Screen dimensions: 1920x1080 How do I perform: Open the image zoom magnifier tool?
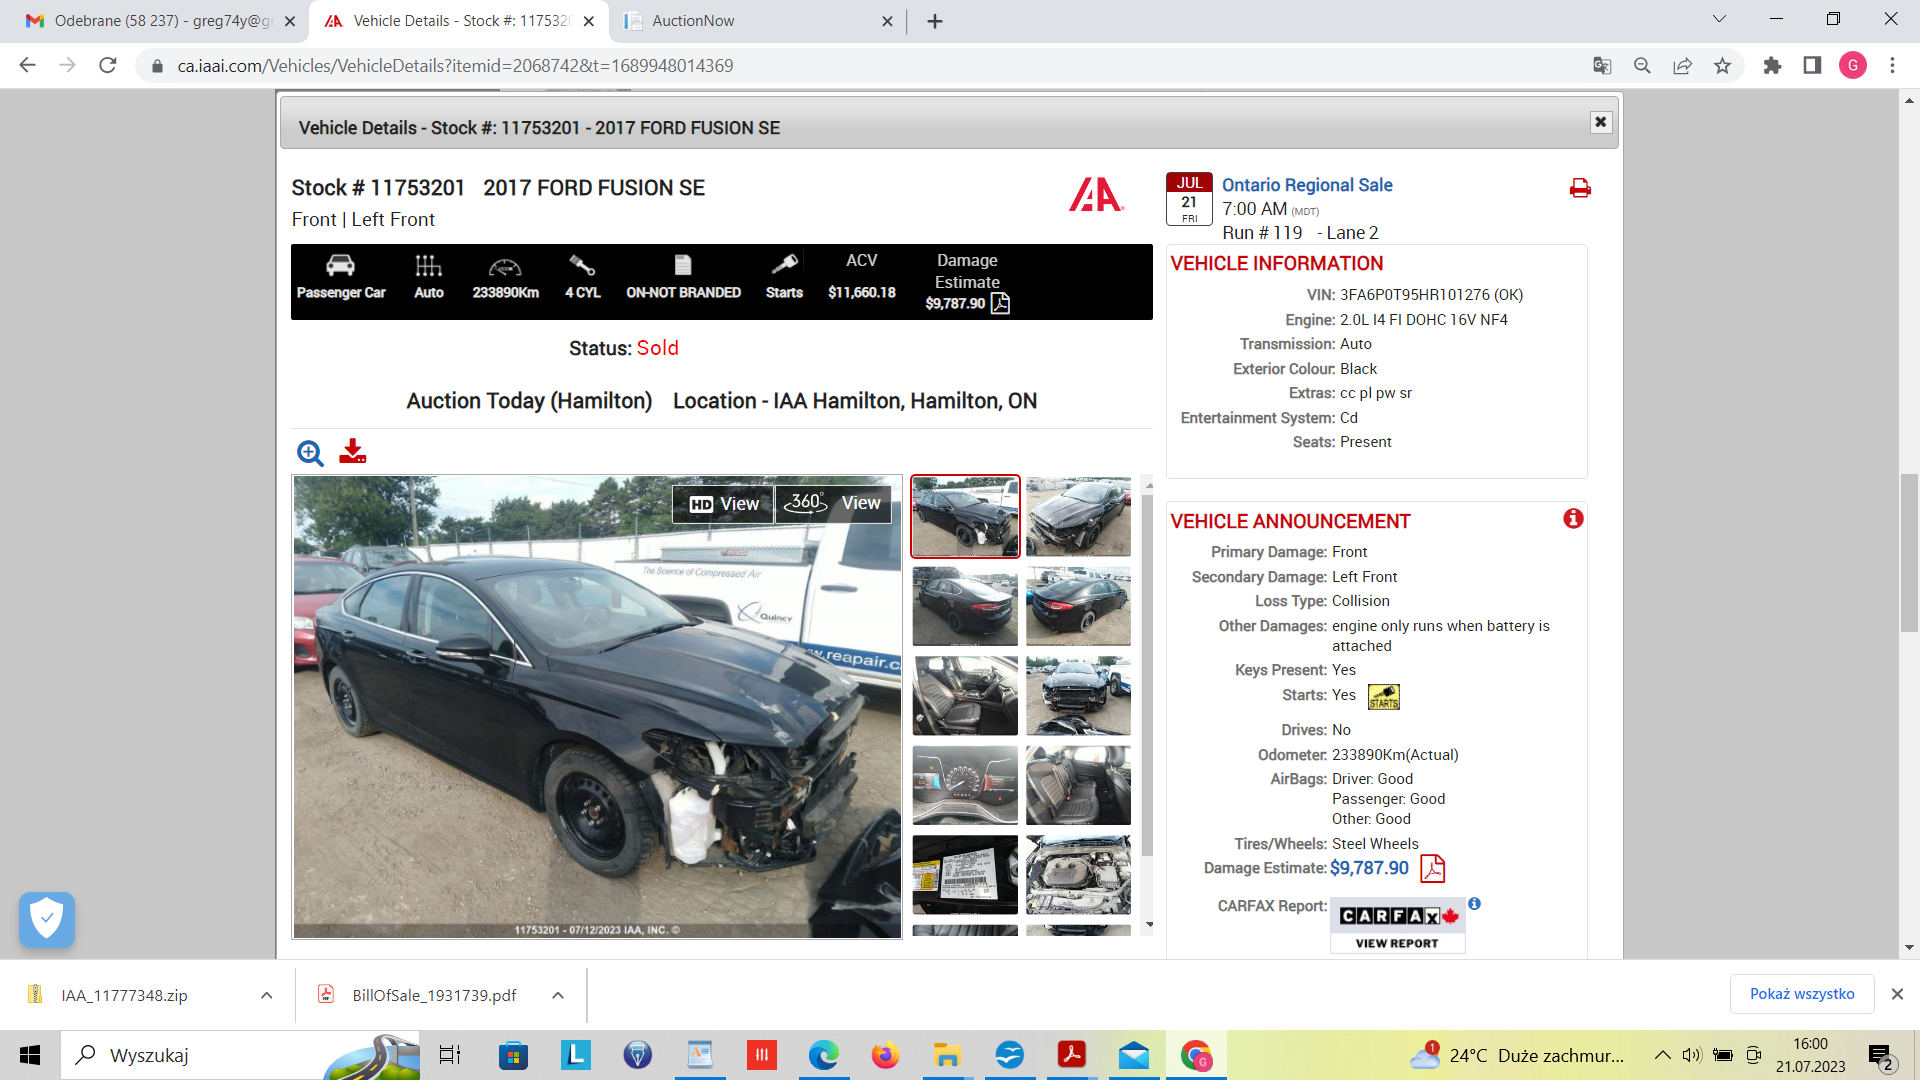(310, 453)
